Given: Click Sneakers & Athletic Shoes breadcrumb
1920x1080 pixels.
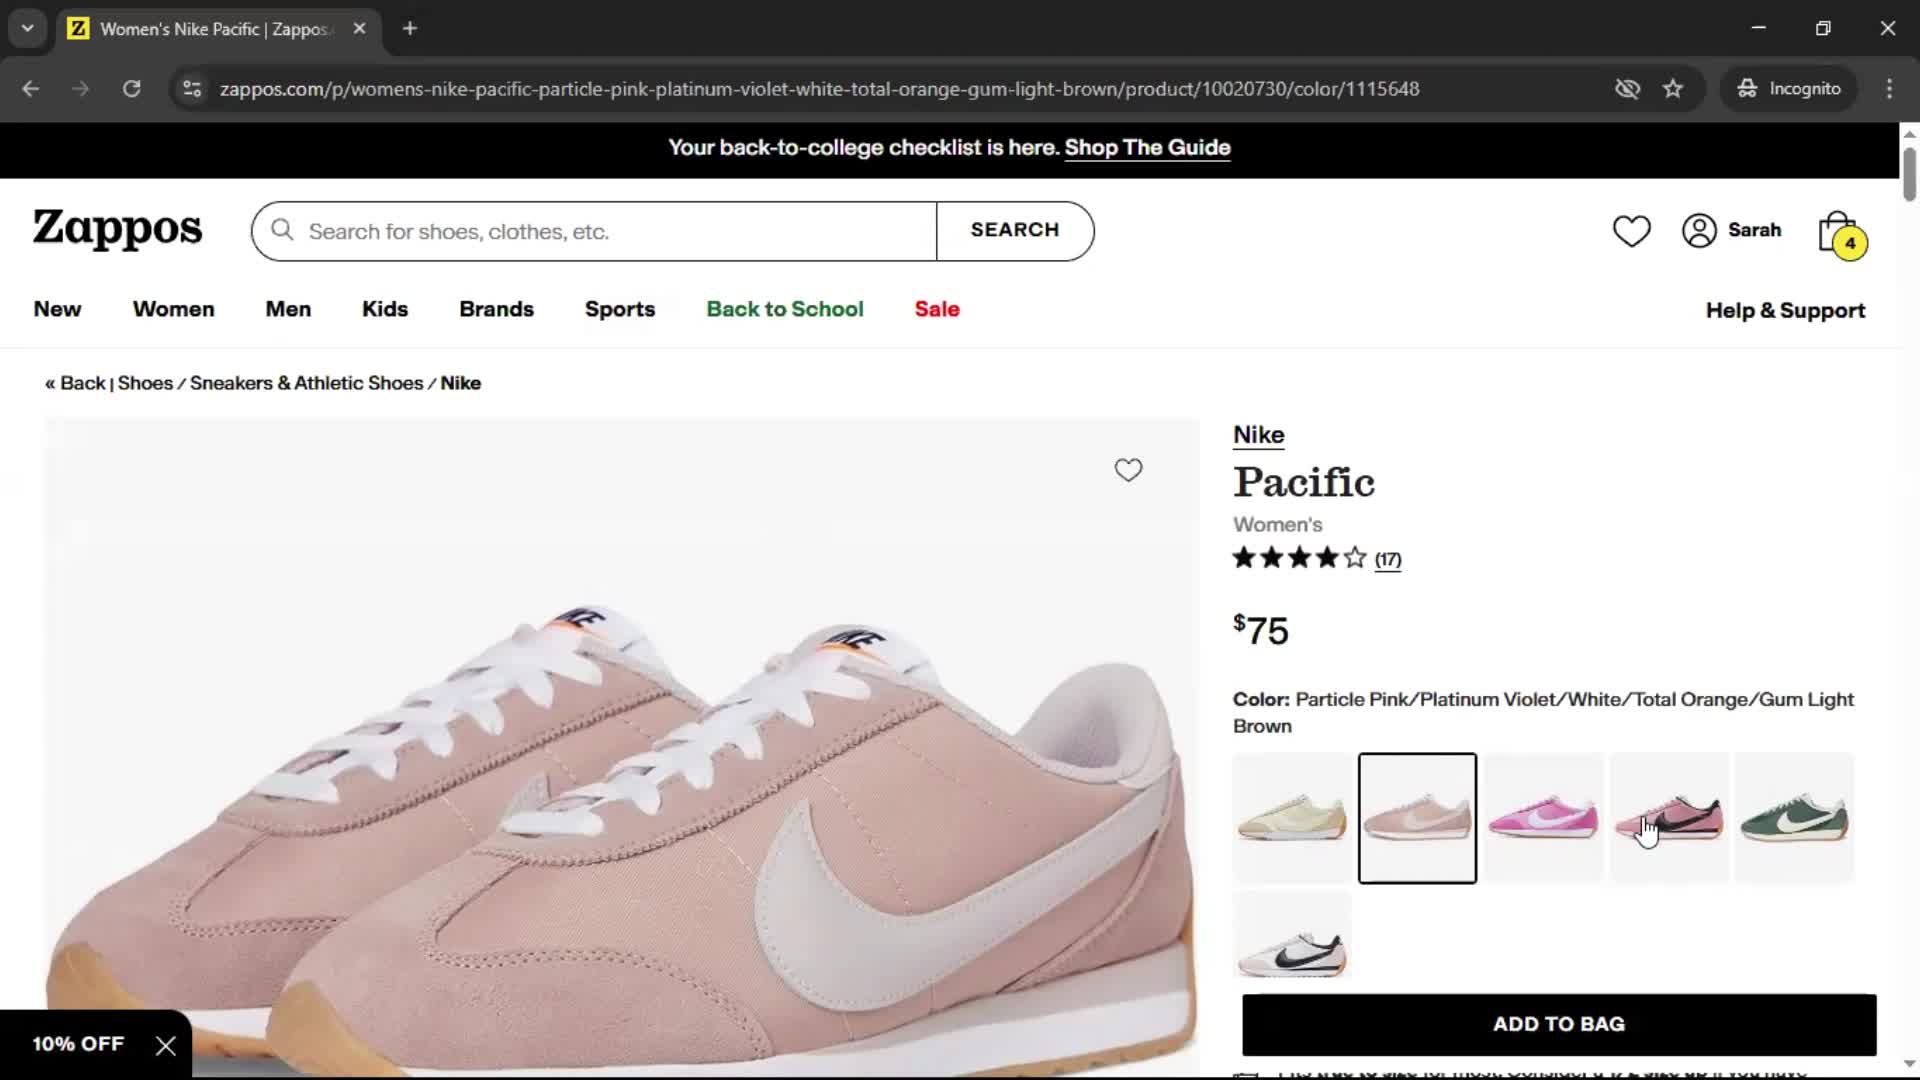Looking at the screenshot, I should 306,383.
